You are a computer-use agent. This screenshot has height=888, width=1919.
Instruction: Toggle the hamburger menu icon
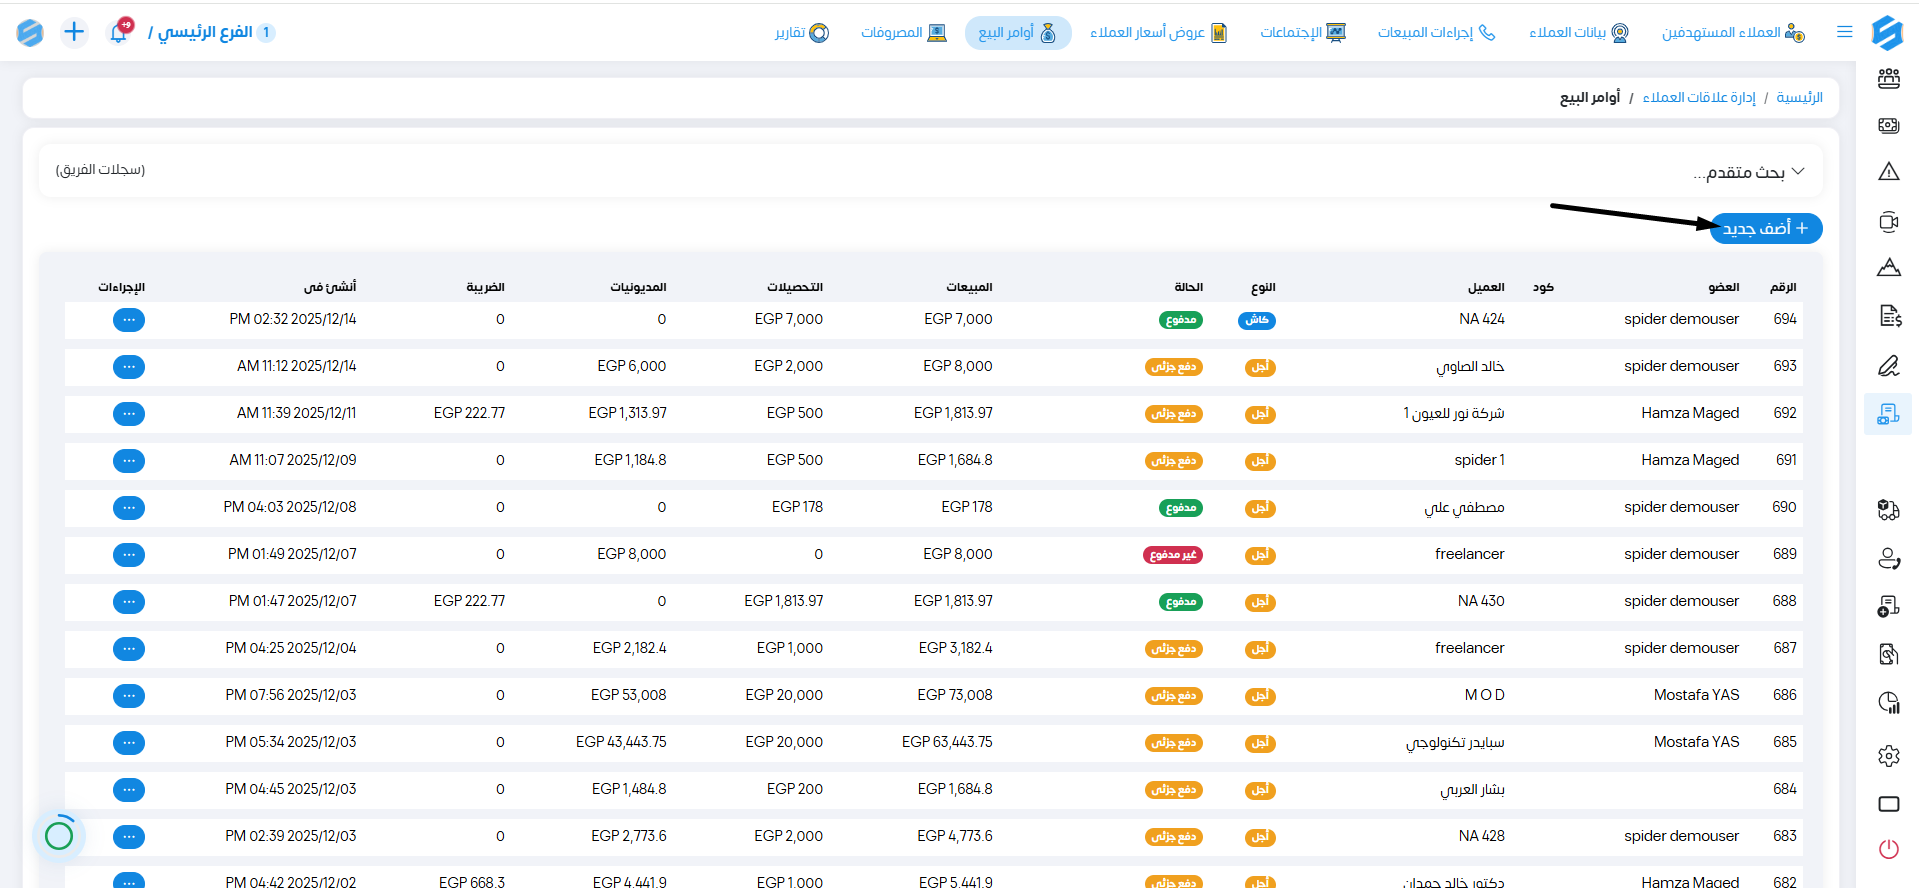point(1845,32)
